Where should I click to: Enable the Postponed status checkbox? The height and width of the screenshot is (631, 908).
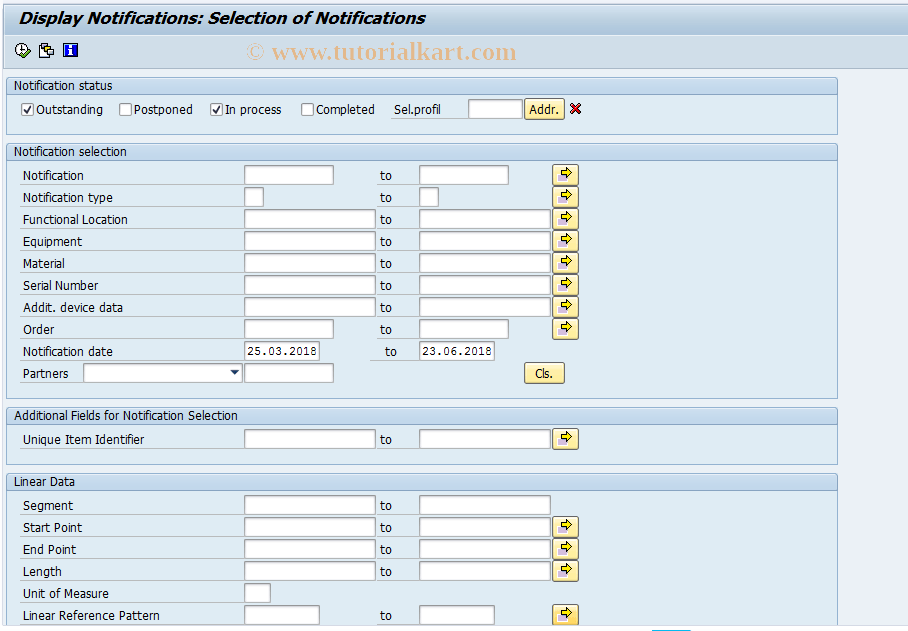point(127,109)
